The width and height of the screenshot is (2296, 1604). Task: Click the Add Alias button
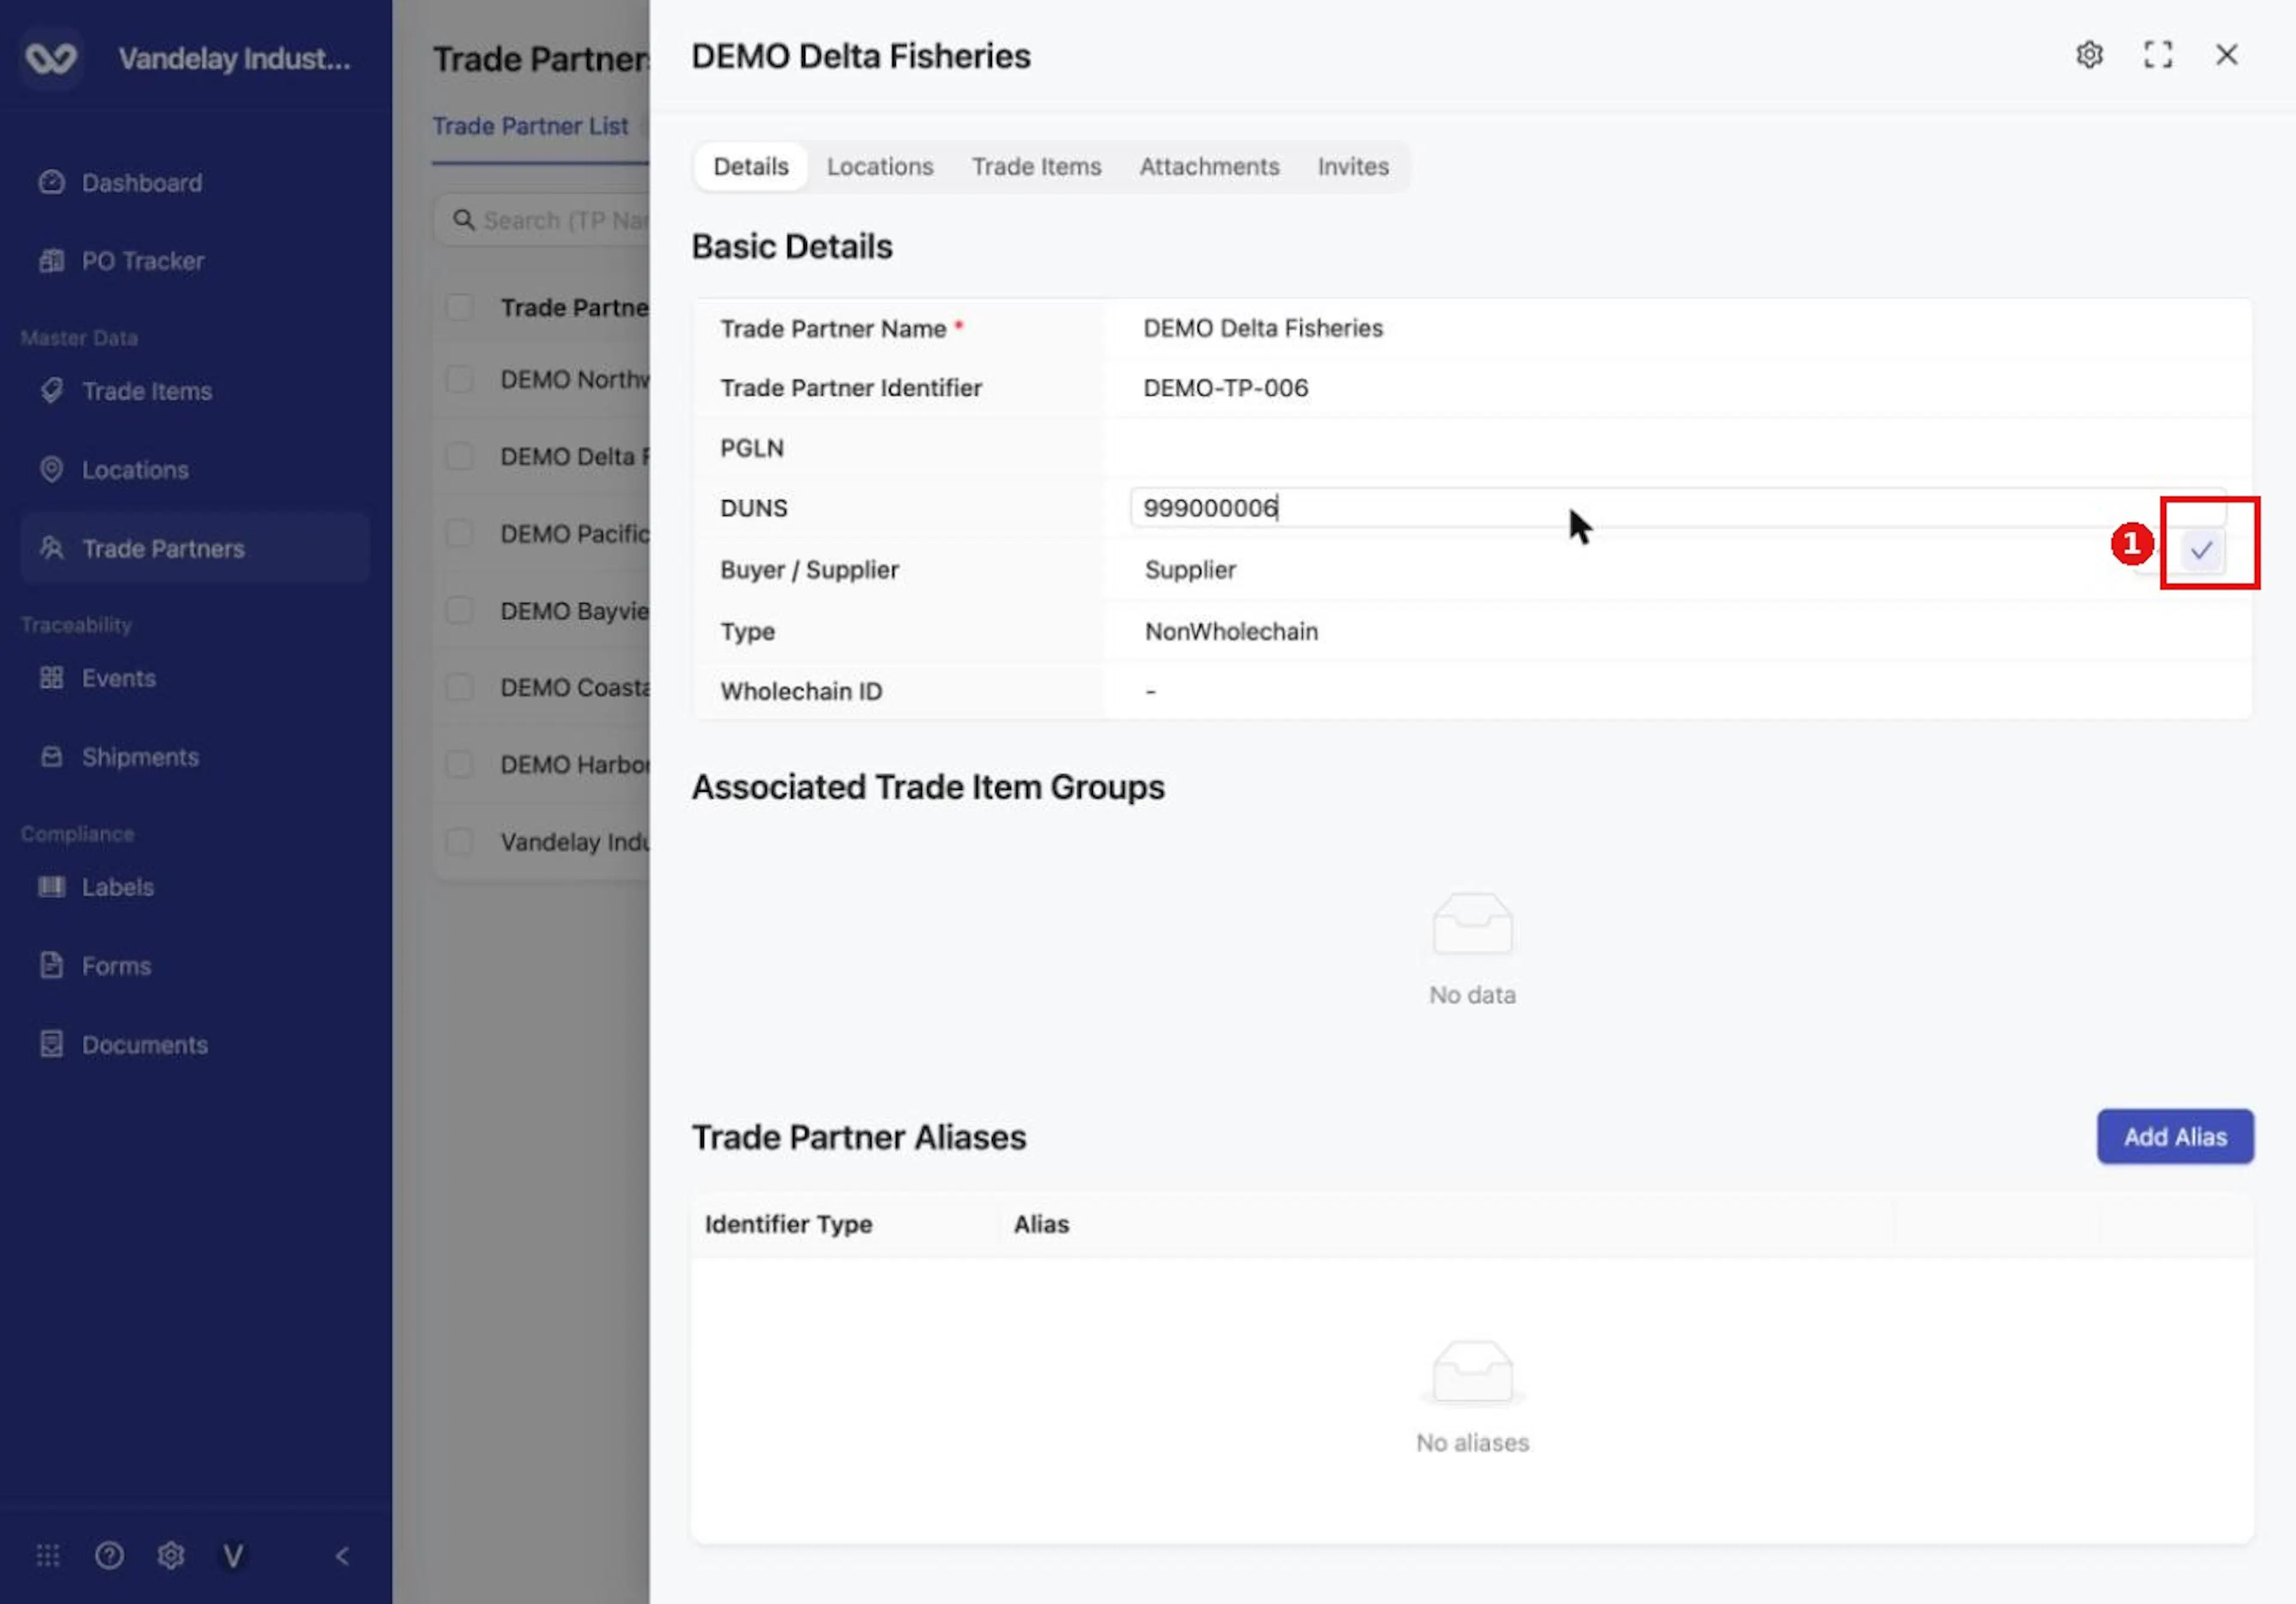(x=2175, y=1137)
